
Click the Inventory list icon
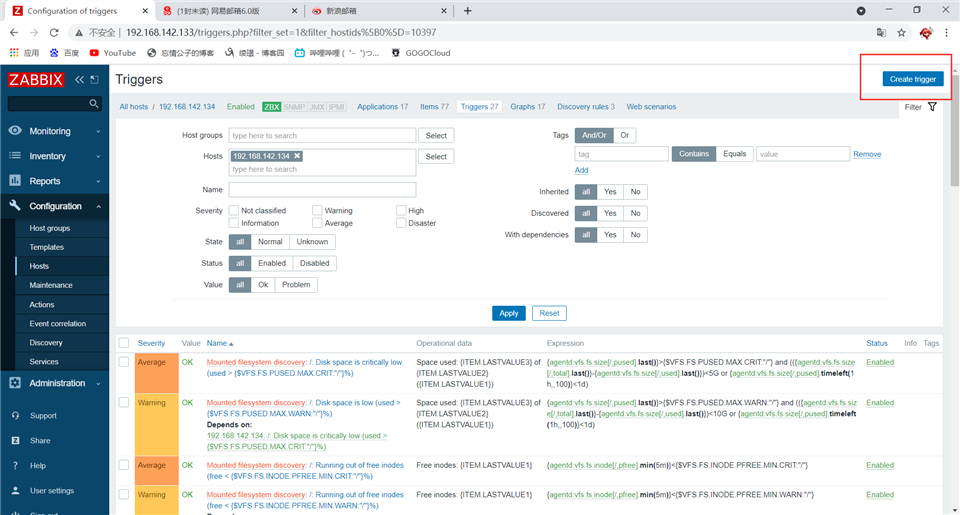click(15, 156)
